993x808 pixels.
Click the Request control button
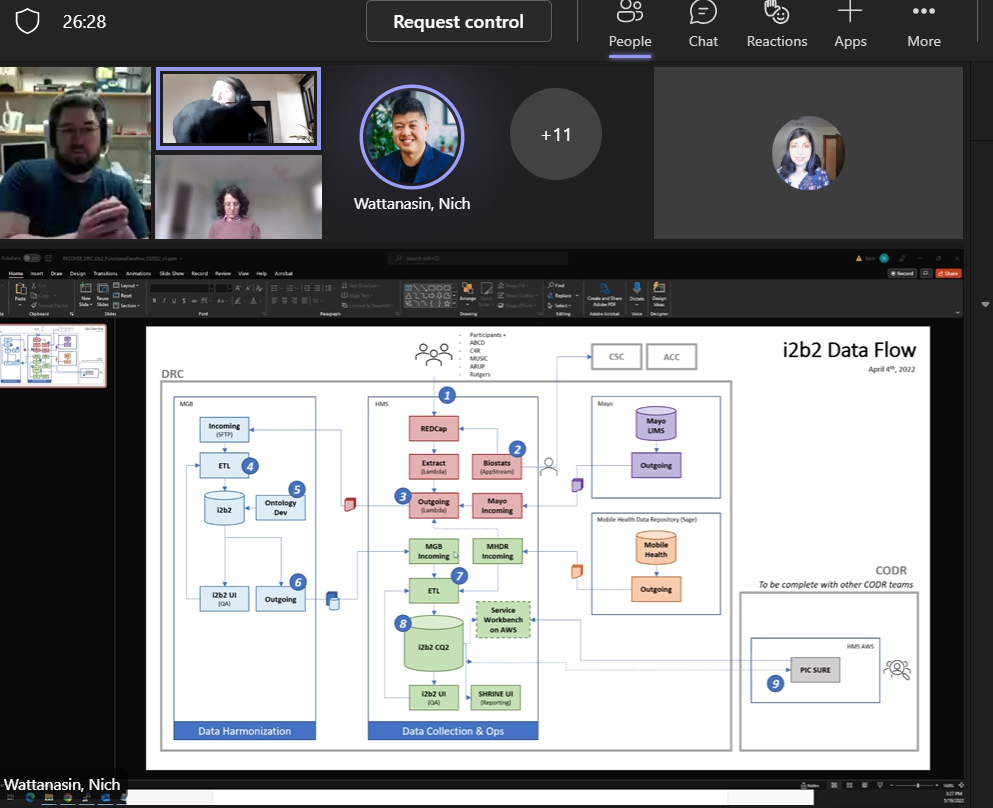click(x=458, y=22)
